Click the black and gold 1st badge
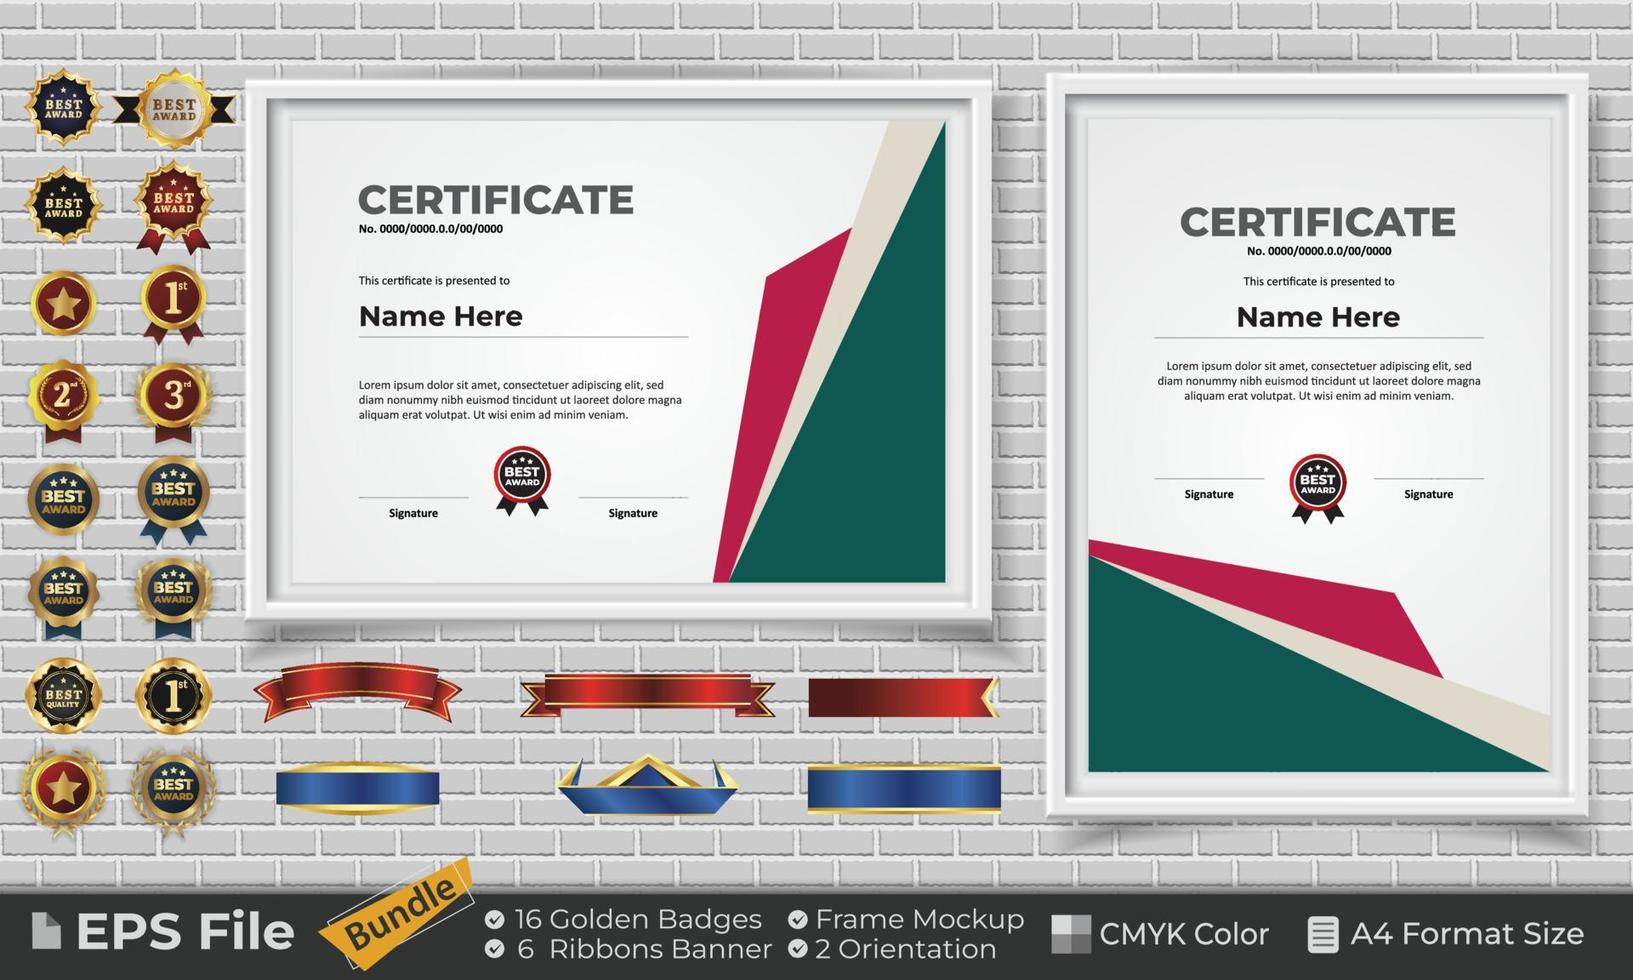This screenshot has height=980, width=1633. point(174,695)
